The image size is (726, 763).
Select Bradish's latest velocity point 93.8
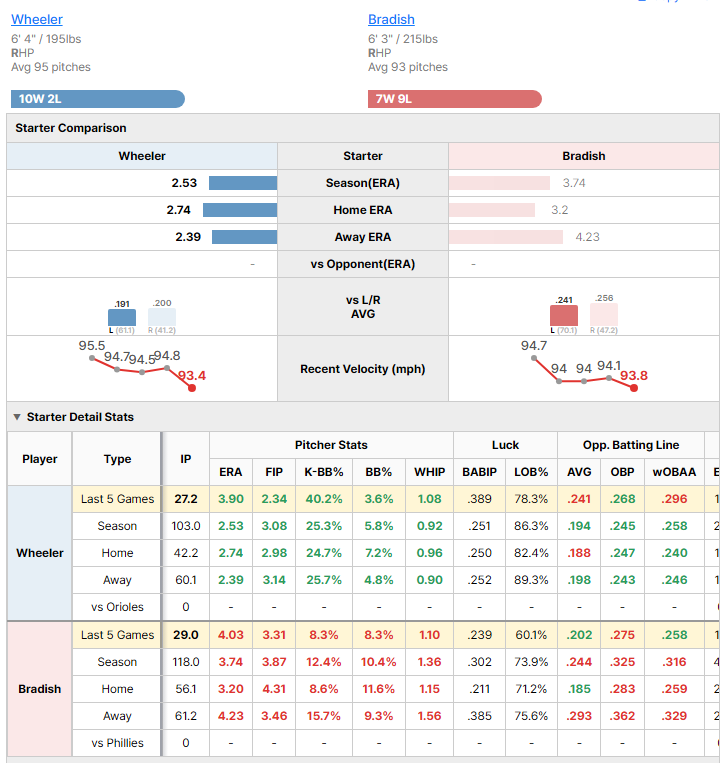(634, 388)
